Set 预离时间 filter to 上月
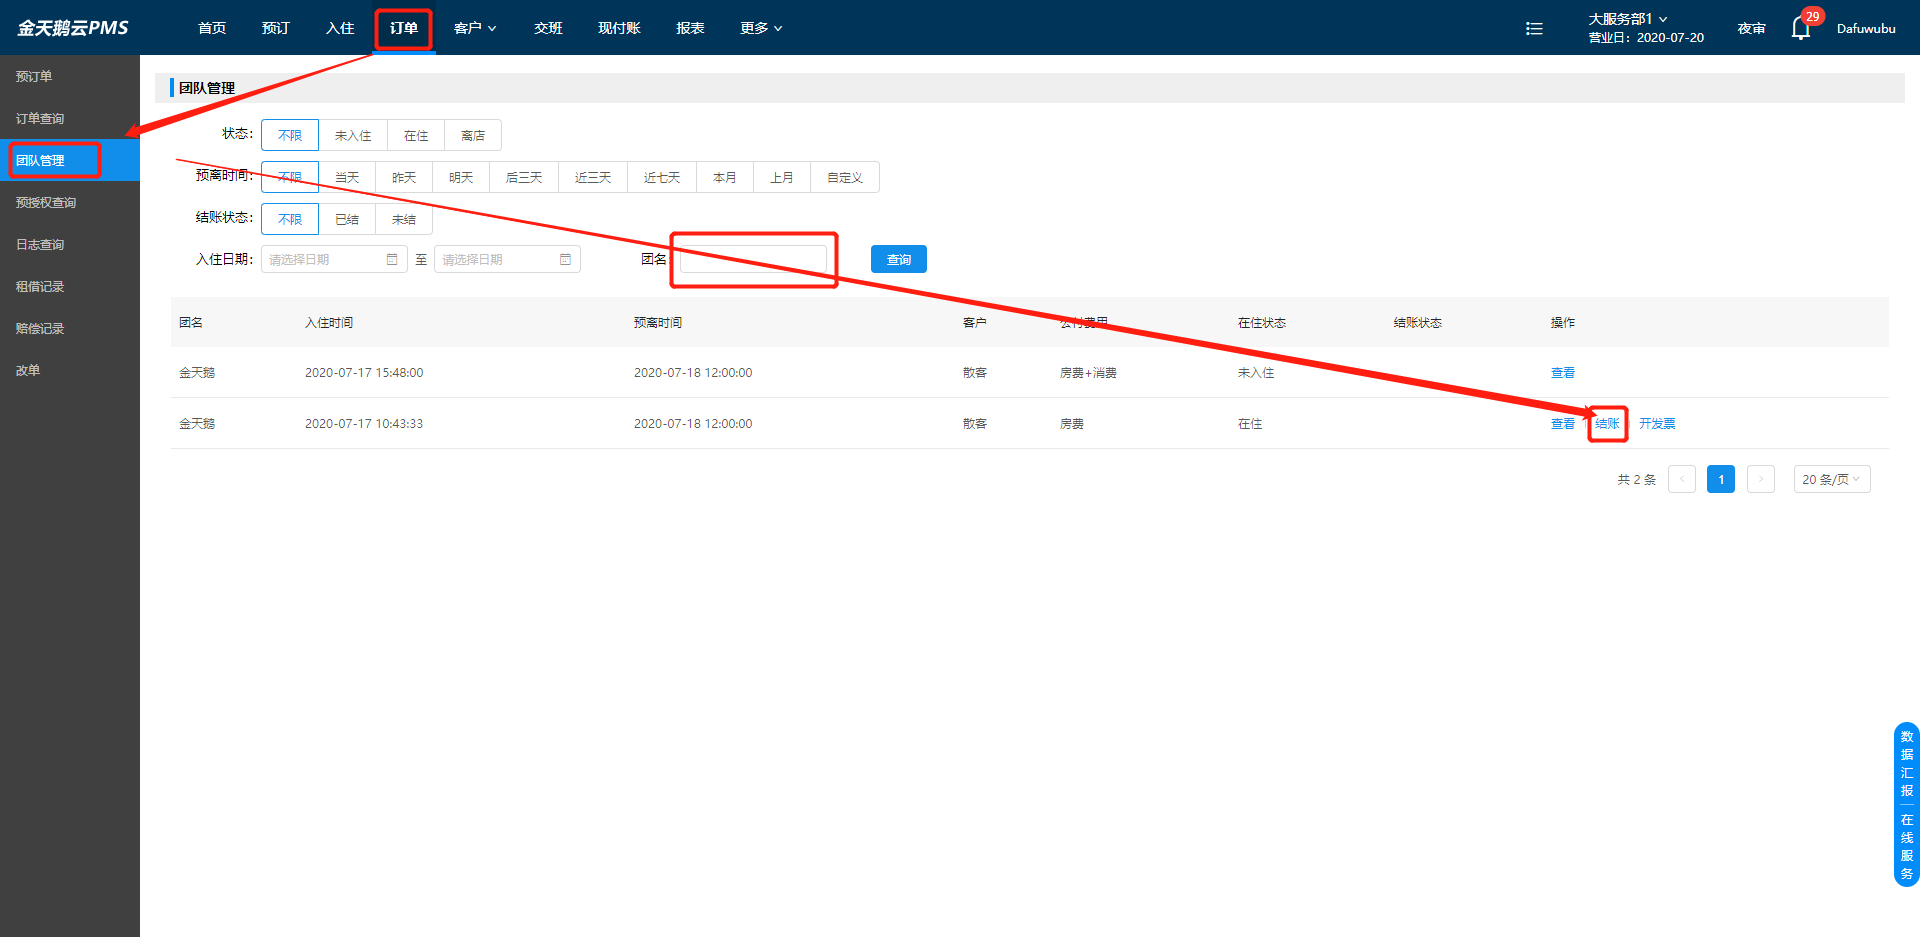Screen dimensions: 1920x937 [782, 178]
